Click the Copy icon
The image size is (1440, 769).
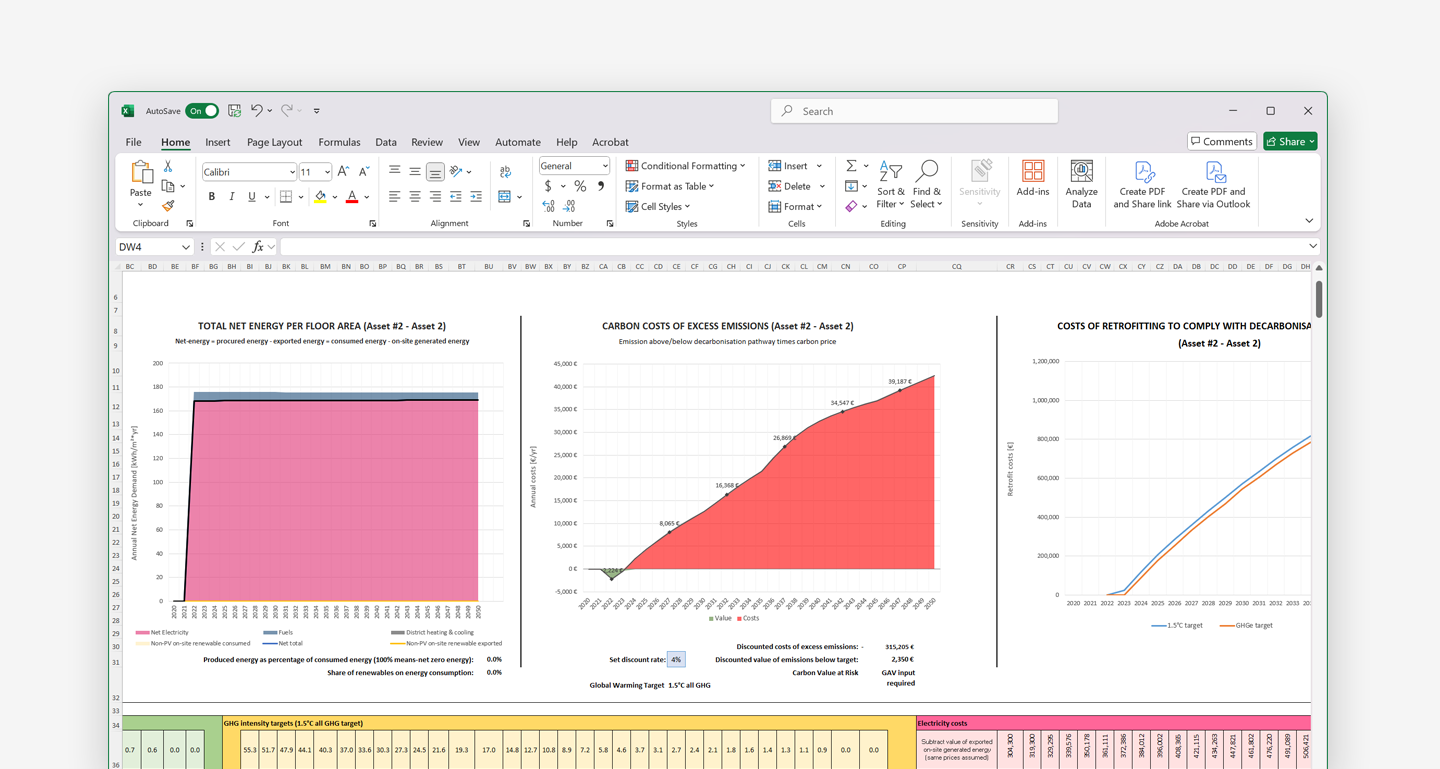pos(168,186)
